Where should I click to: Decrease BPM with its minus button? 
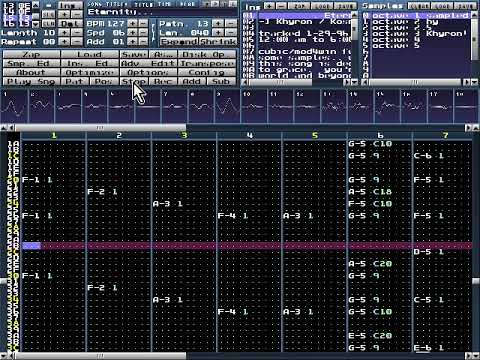click(143, 24)
